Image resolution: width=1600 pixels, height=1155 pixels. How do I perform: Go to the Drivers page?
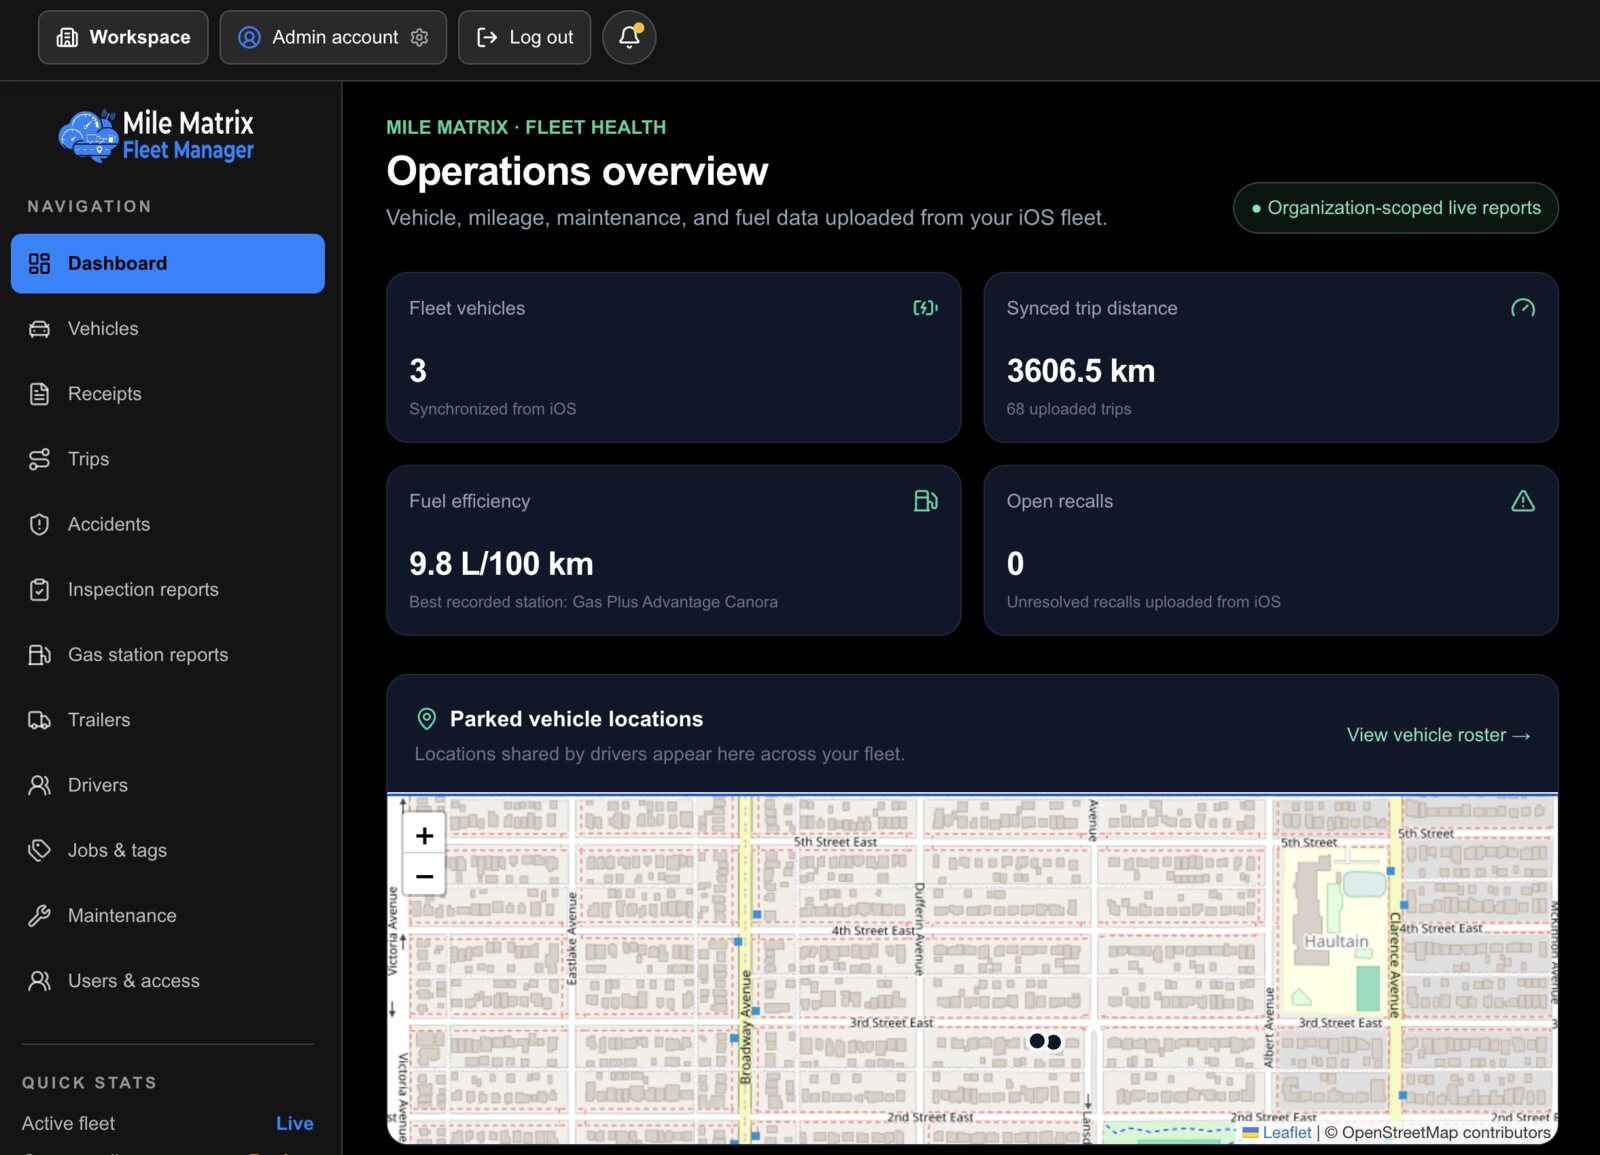[x=168, y=785]
